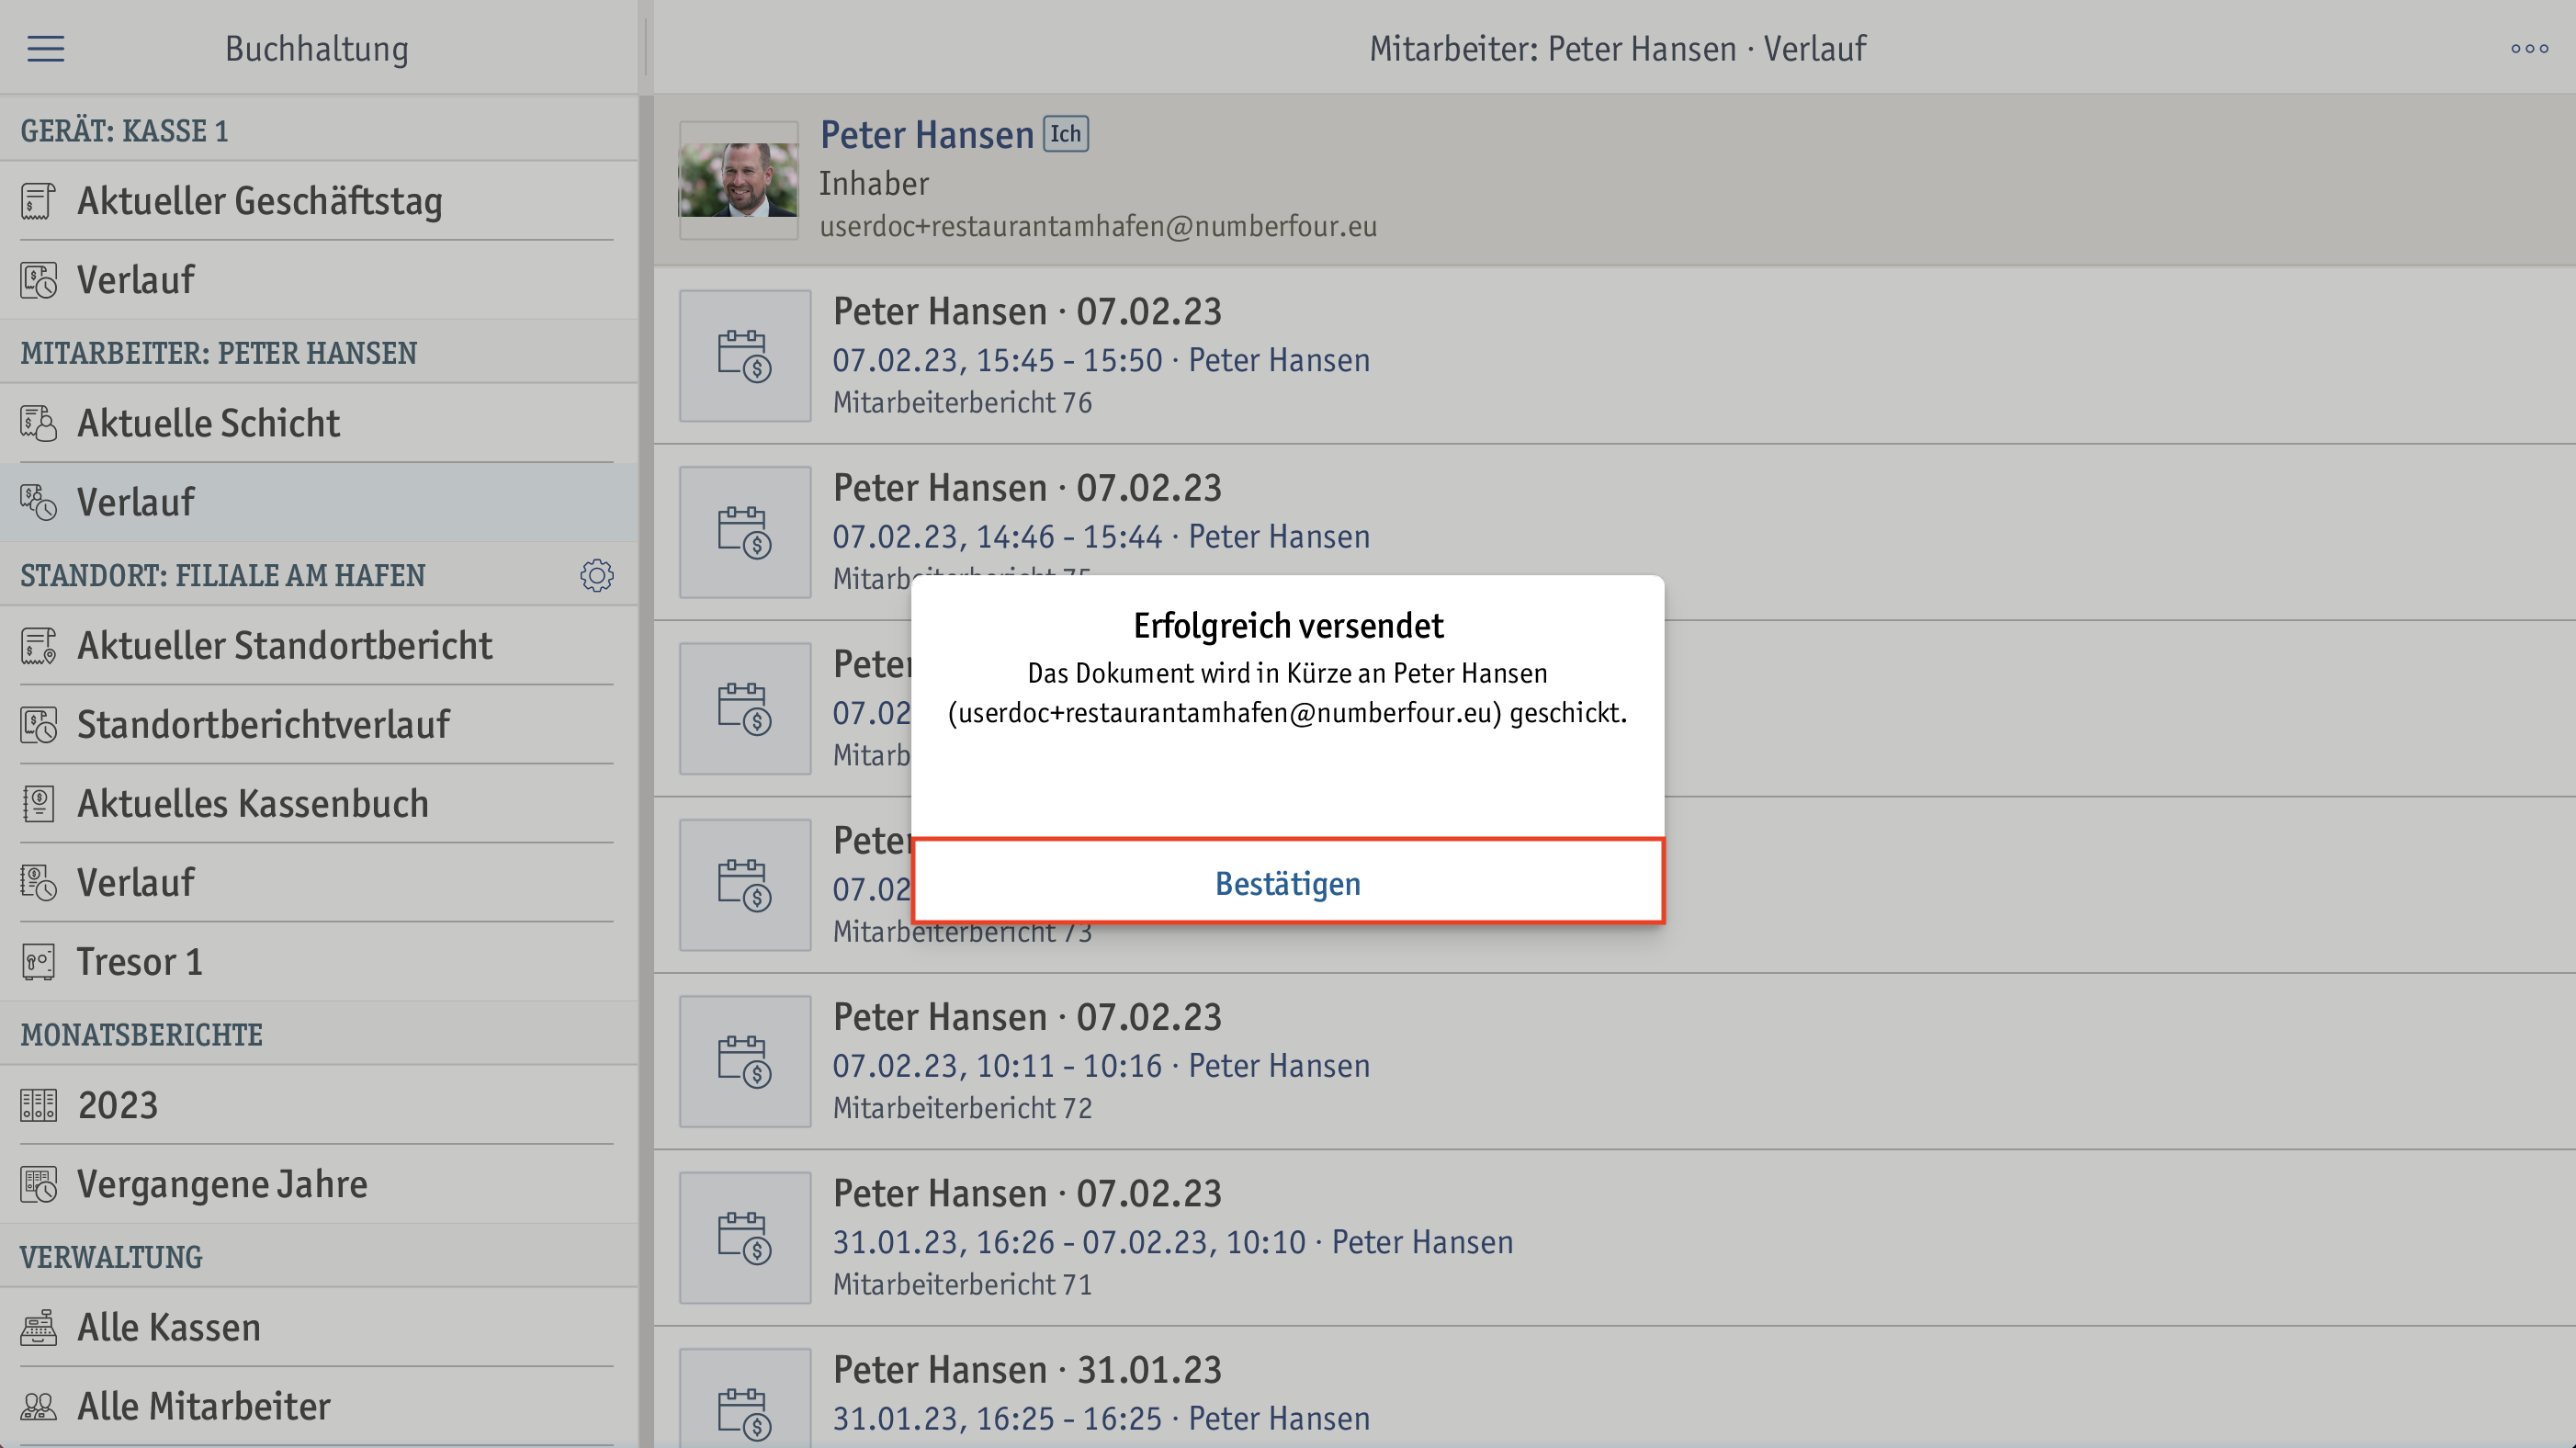Viewport: 2576px width, 1448px height.
Task: Click the gear icon beside Standort: Filiale am Hafen
Action: pos(597,575)
